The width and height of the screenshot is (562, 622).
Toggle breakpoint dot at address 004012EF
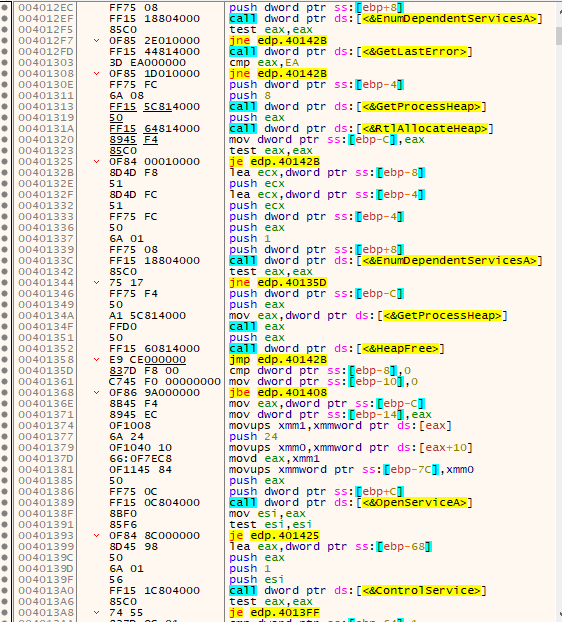point(4,18)
